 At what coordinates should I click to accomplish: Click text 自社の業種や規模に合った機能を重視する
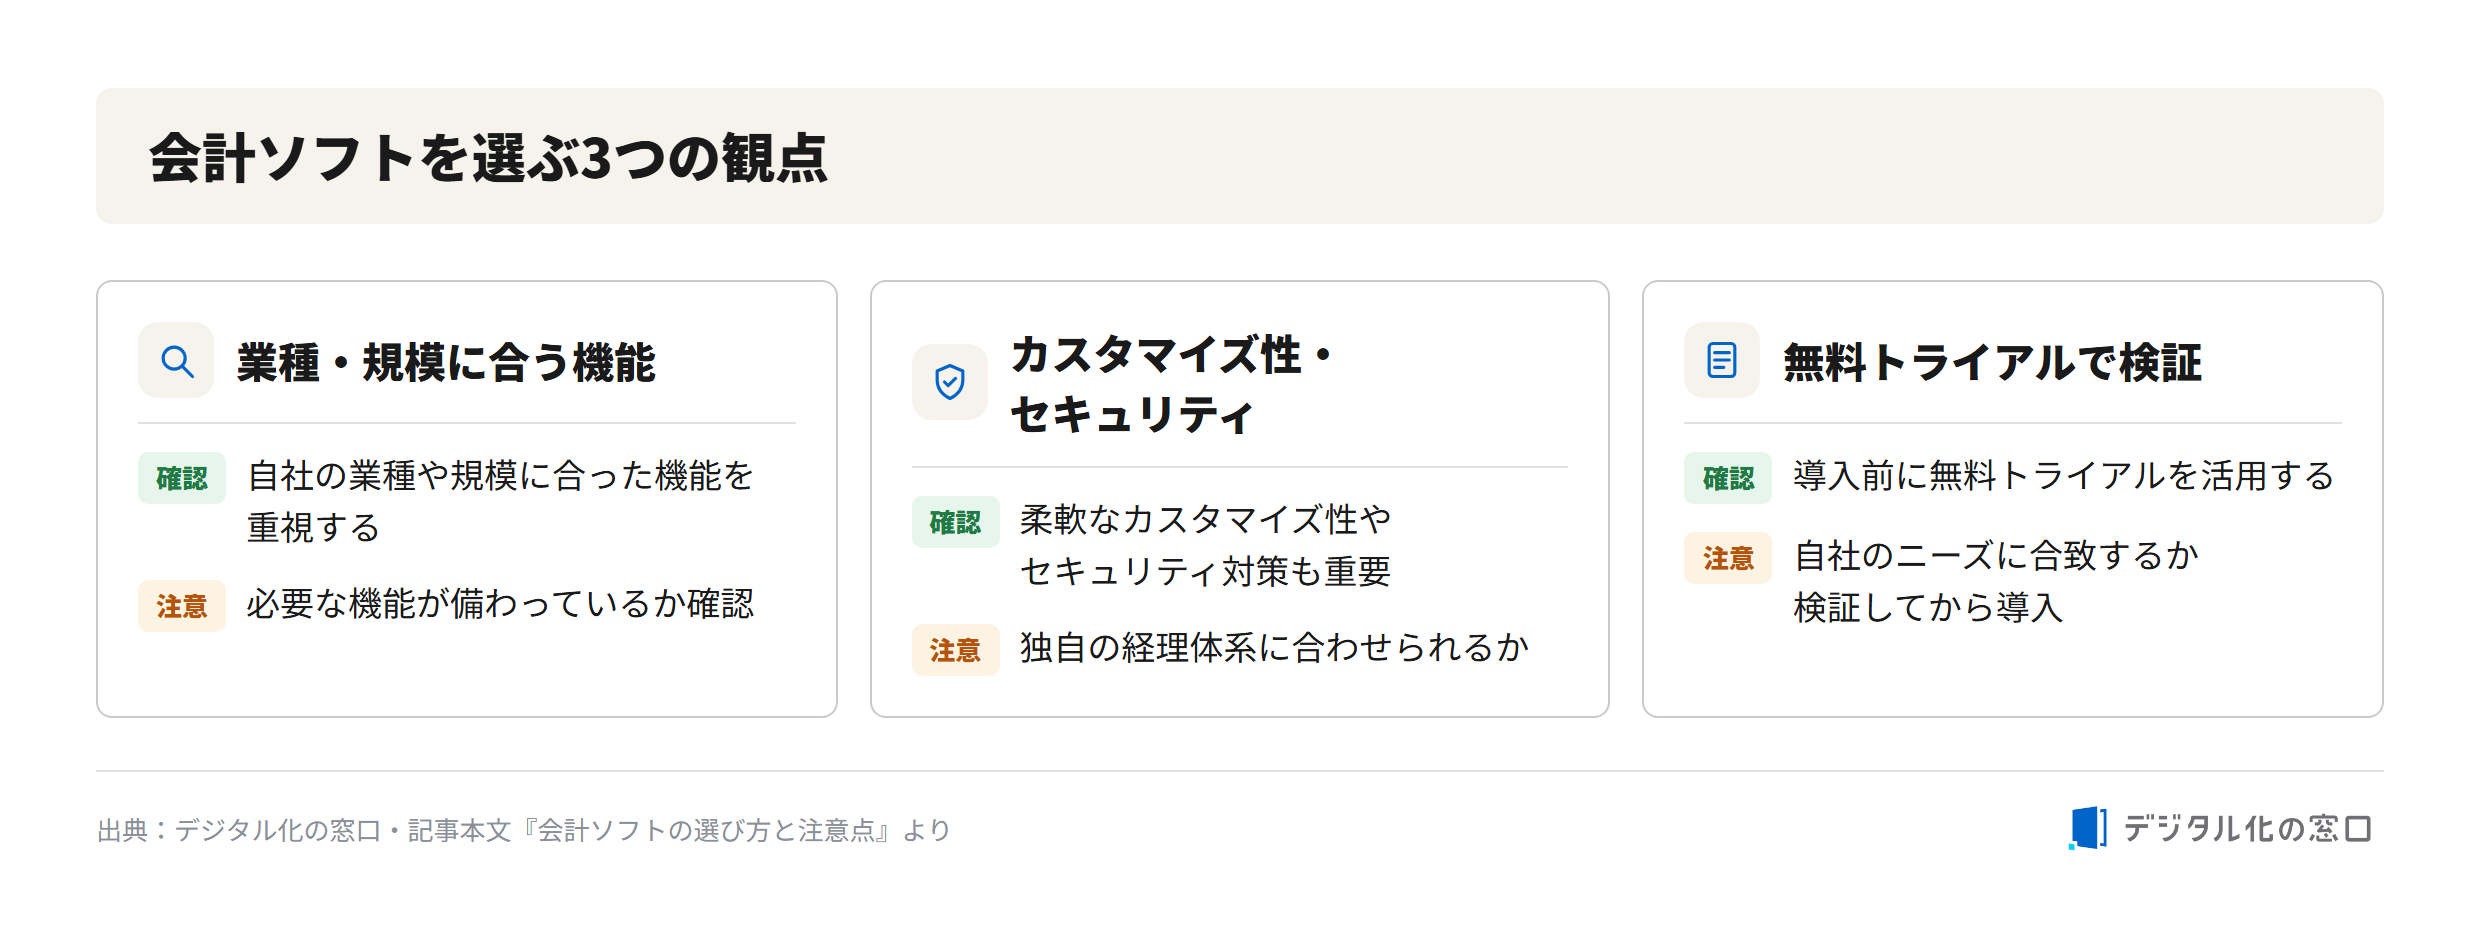tap(500, 501)
